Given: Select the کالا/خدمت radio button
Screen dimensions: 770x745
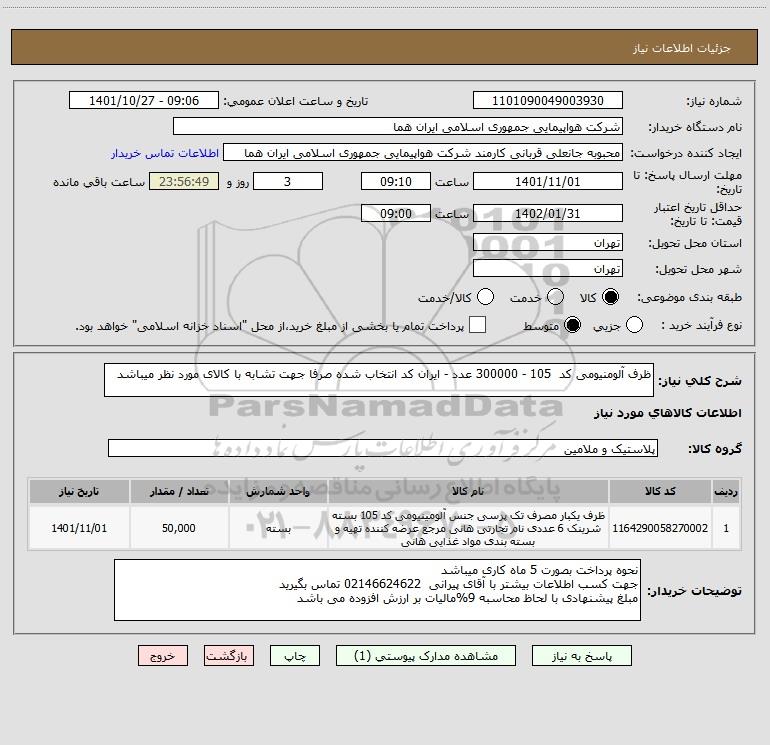Looking at the screenshot, I should point(486,297).
